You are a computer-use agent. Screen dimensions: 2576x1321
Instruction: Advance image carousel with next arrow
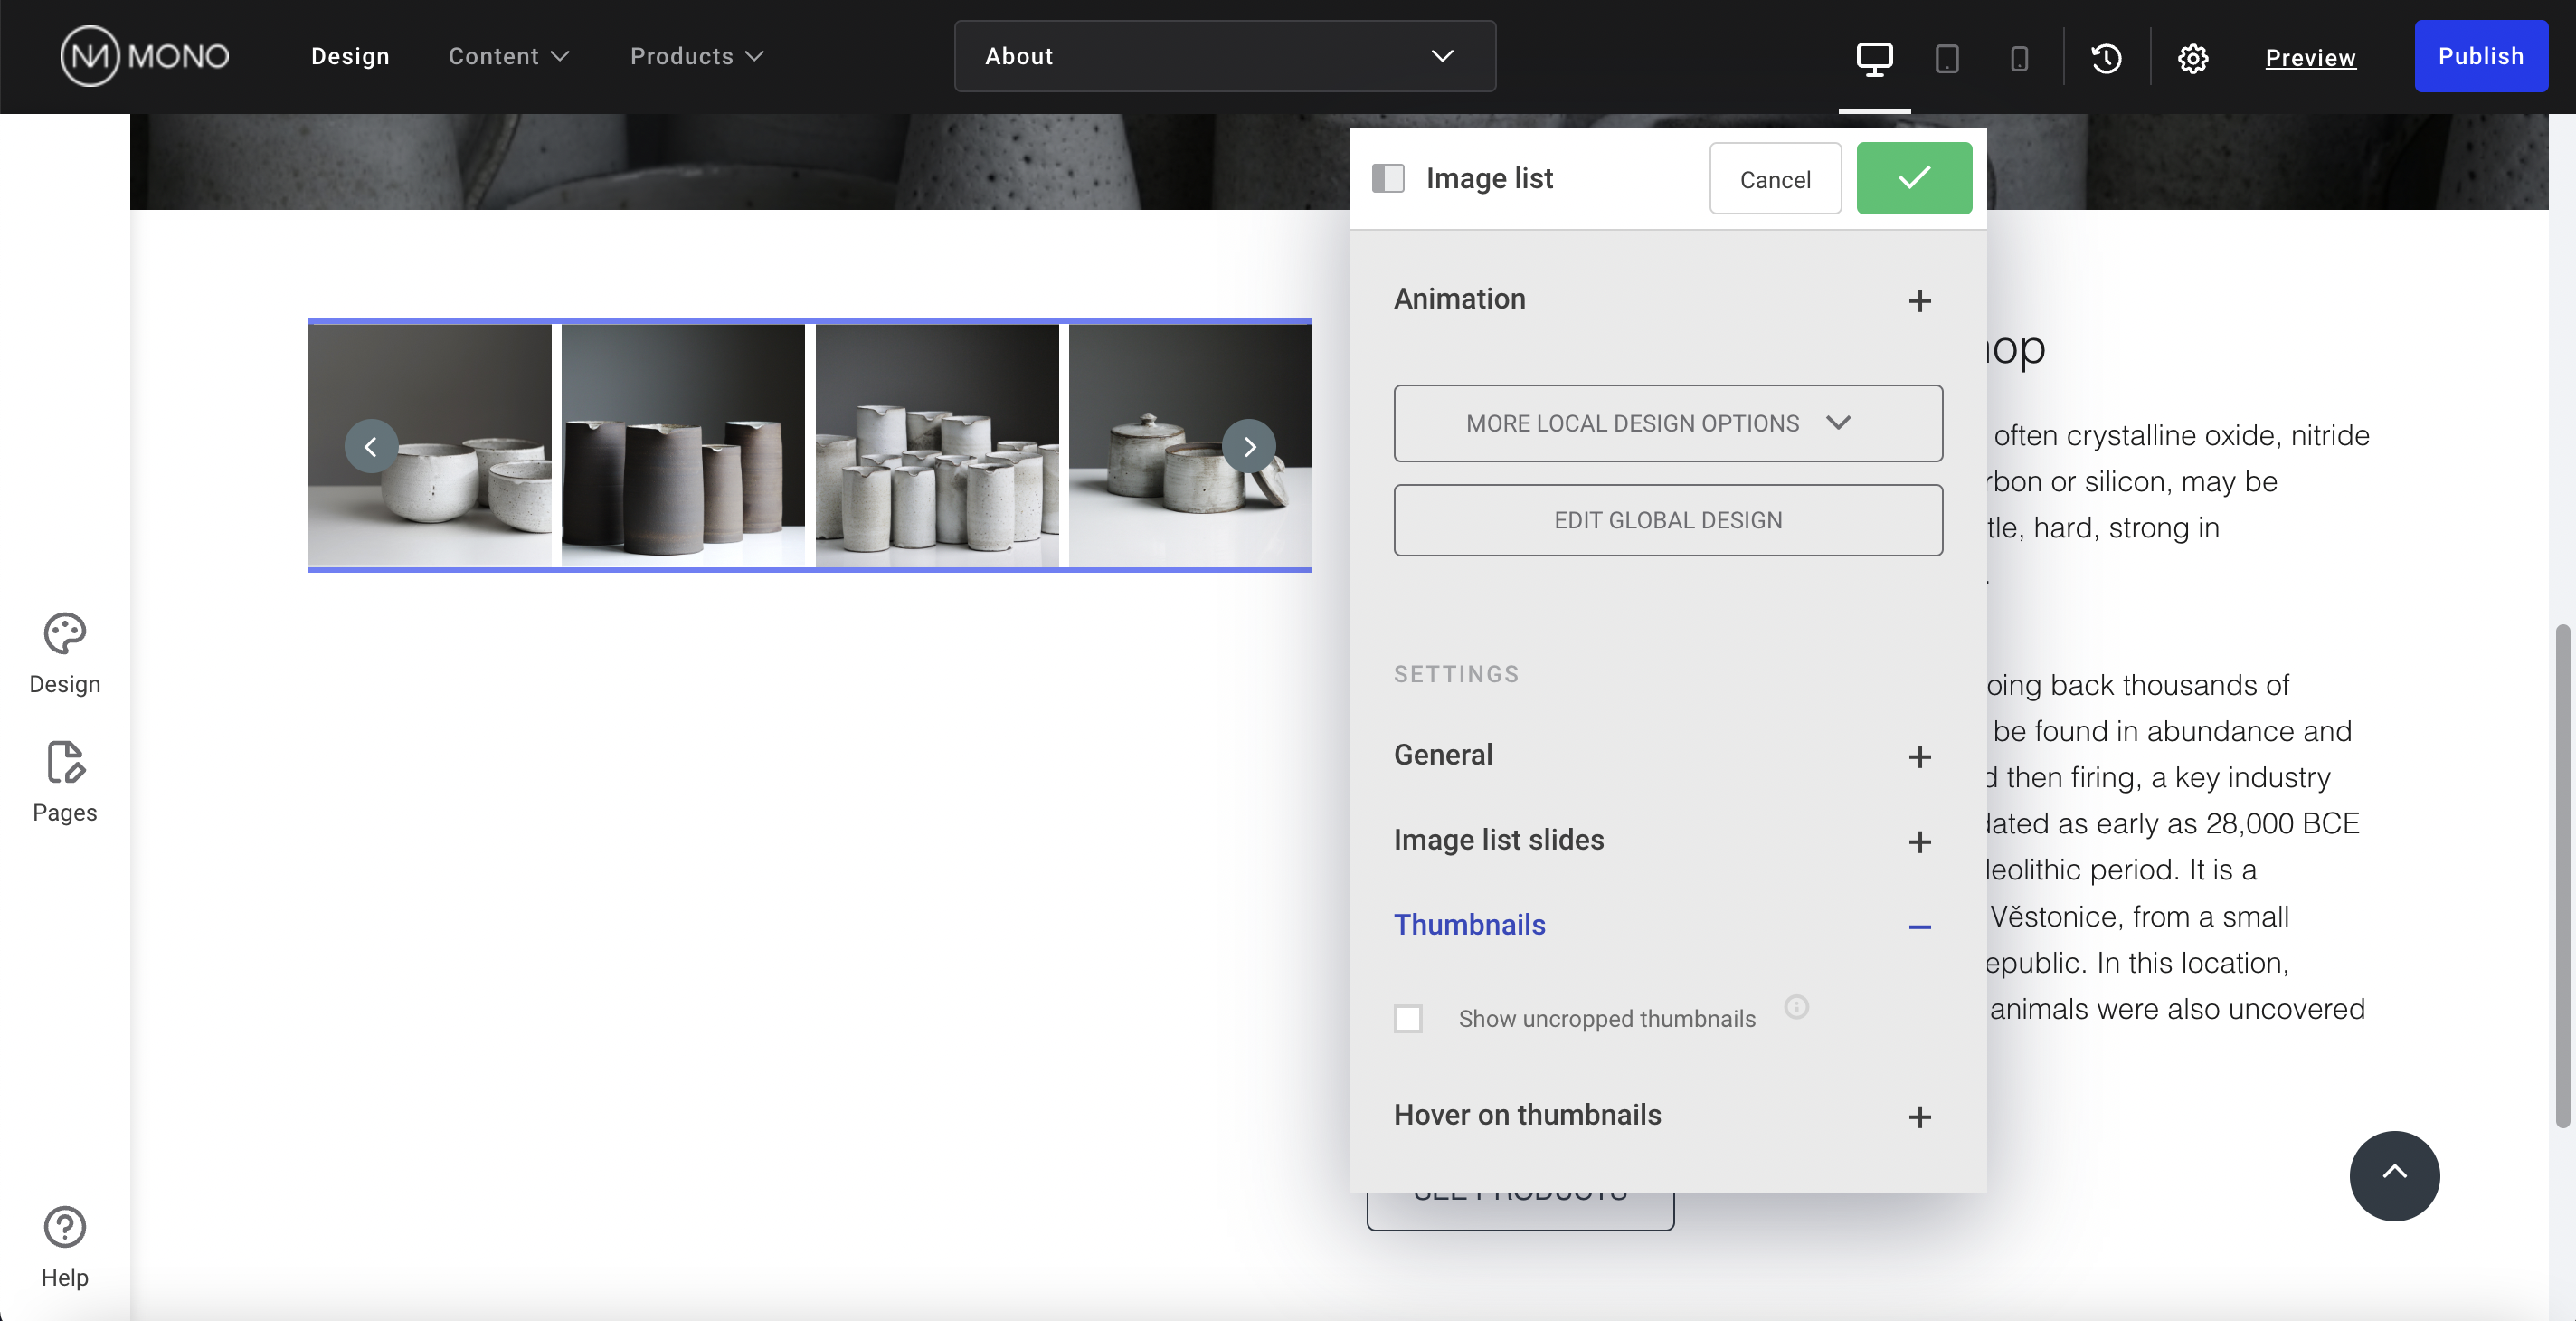pos(1248,446)
